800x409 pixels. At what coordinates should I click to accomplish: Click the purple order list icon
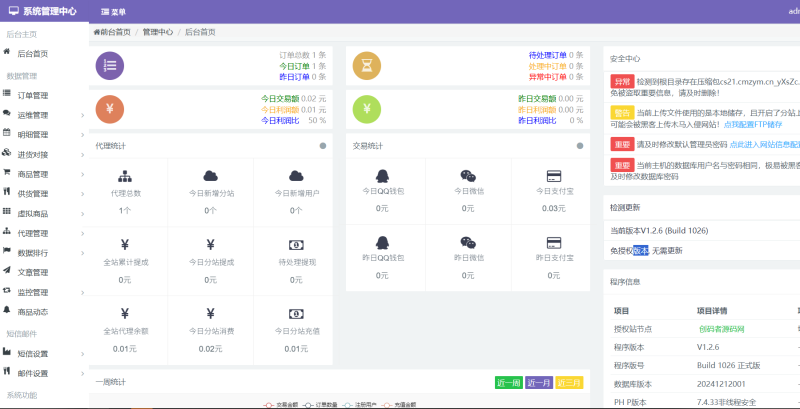coord(110,65)
